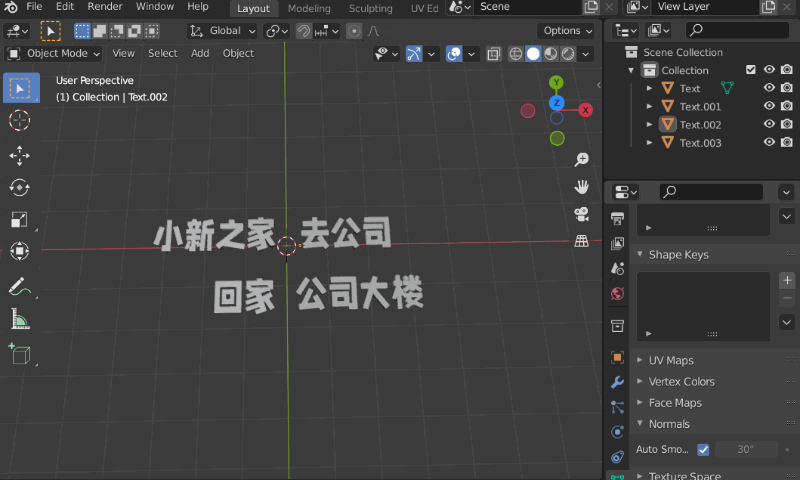Hide Text.003 in viewport
800x480 pixels.
(769, 142)
